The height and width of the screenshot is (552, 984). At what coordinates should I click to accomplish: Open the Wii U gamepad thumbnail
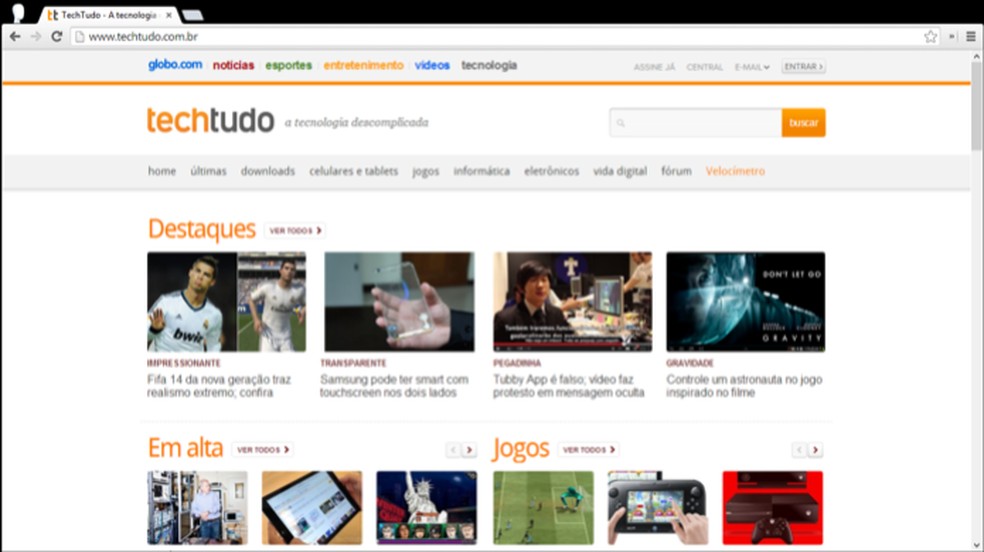pos(658,507)
